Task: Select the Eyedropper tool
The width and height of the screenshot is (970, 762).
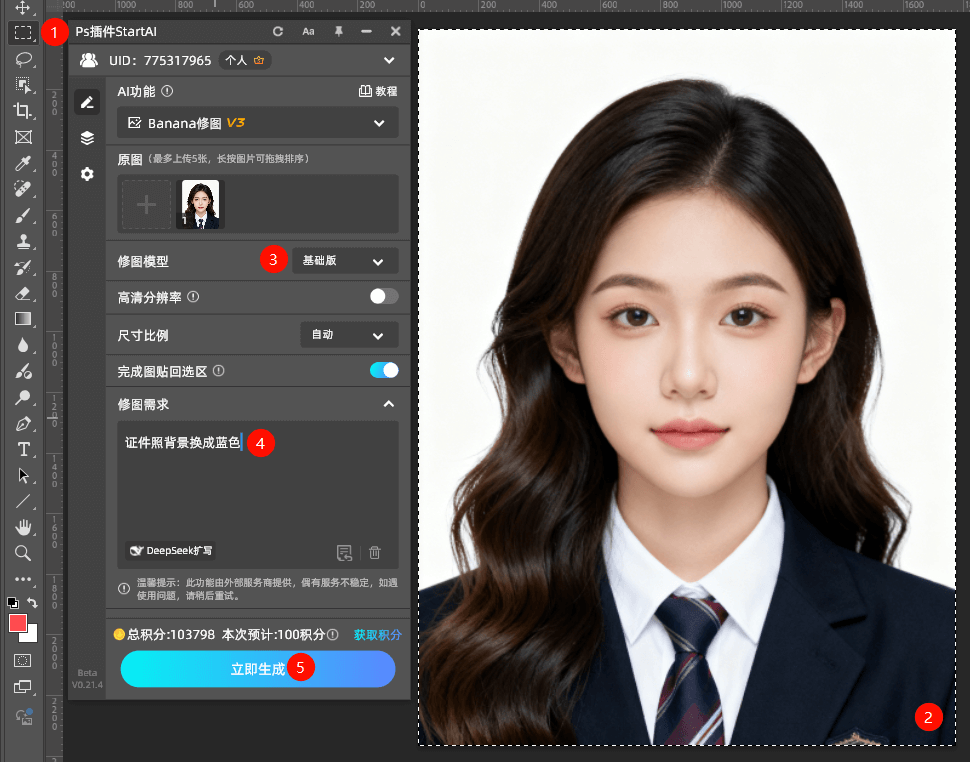Action: [22, 163]
